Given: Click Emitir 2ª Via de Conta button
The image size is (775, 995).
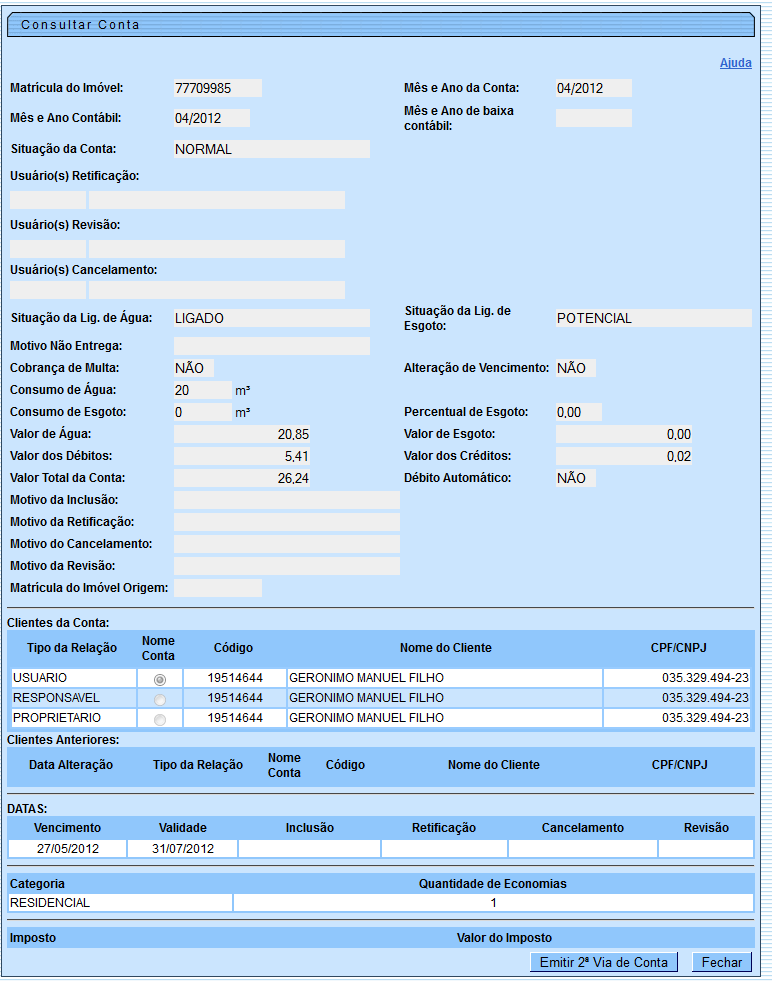Looking at the screenshot, I should pos(603,962).
